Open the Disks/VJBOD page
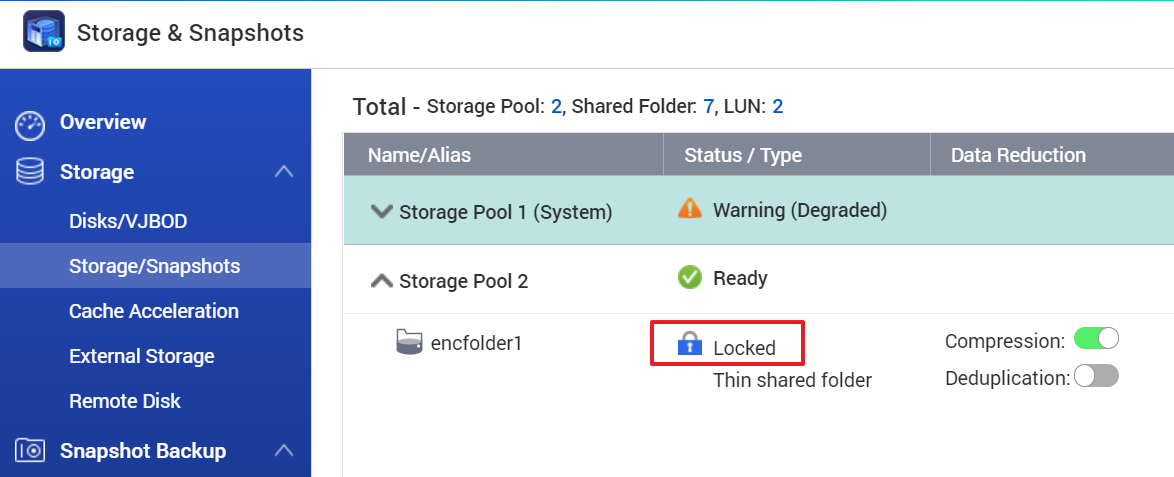 (128, 221)
